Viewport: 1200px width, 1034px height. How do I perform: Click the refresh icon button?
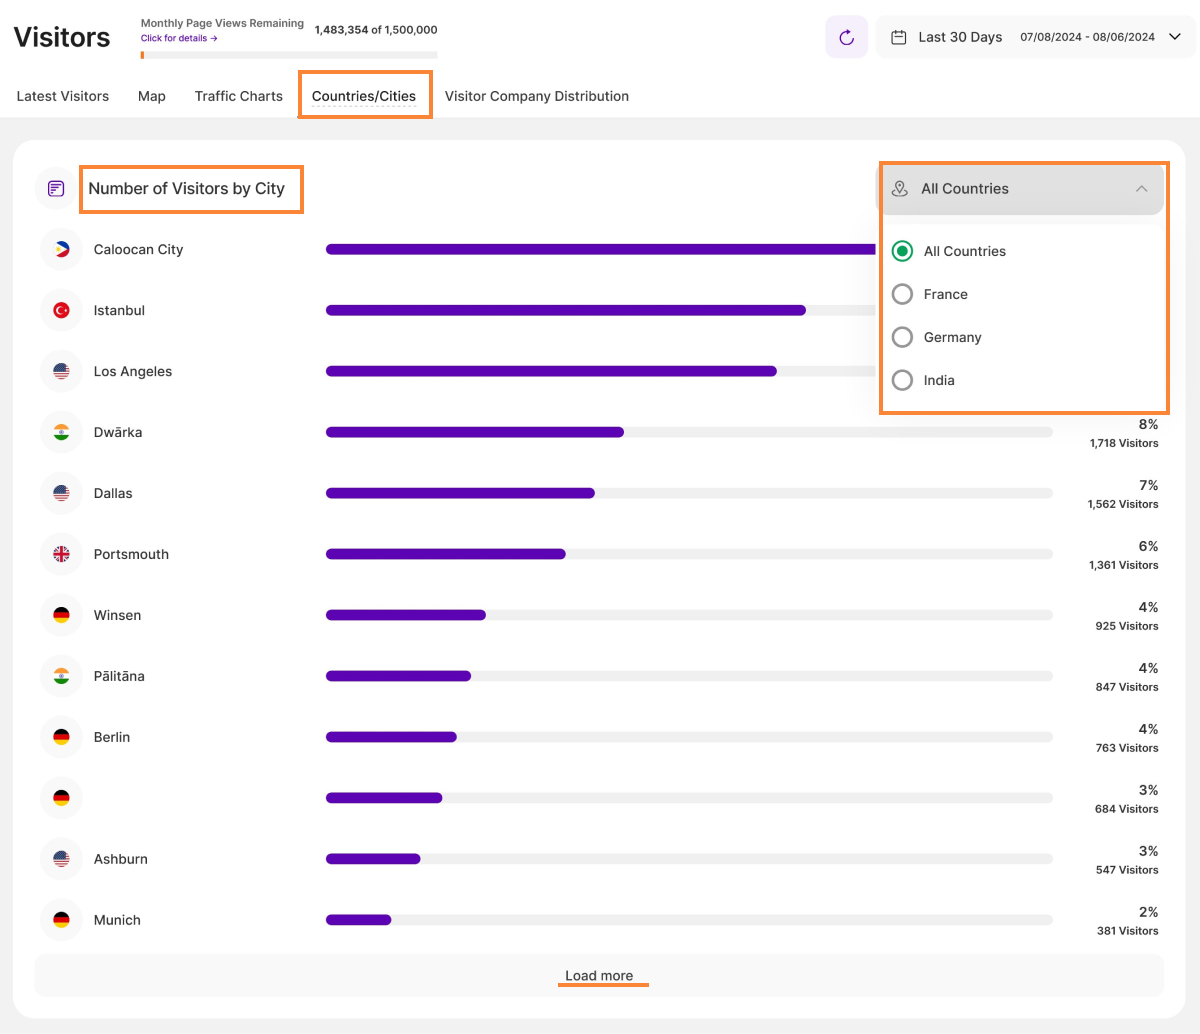click(846, 37)
